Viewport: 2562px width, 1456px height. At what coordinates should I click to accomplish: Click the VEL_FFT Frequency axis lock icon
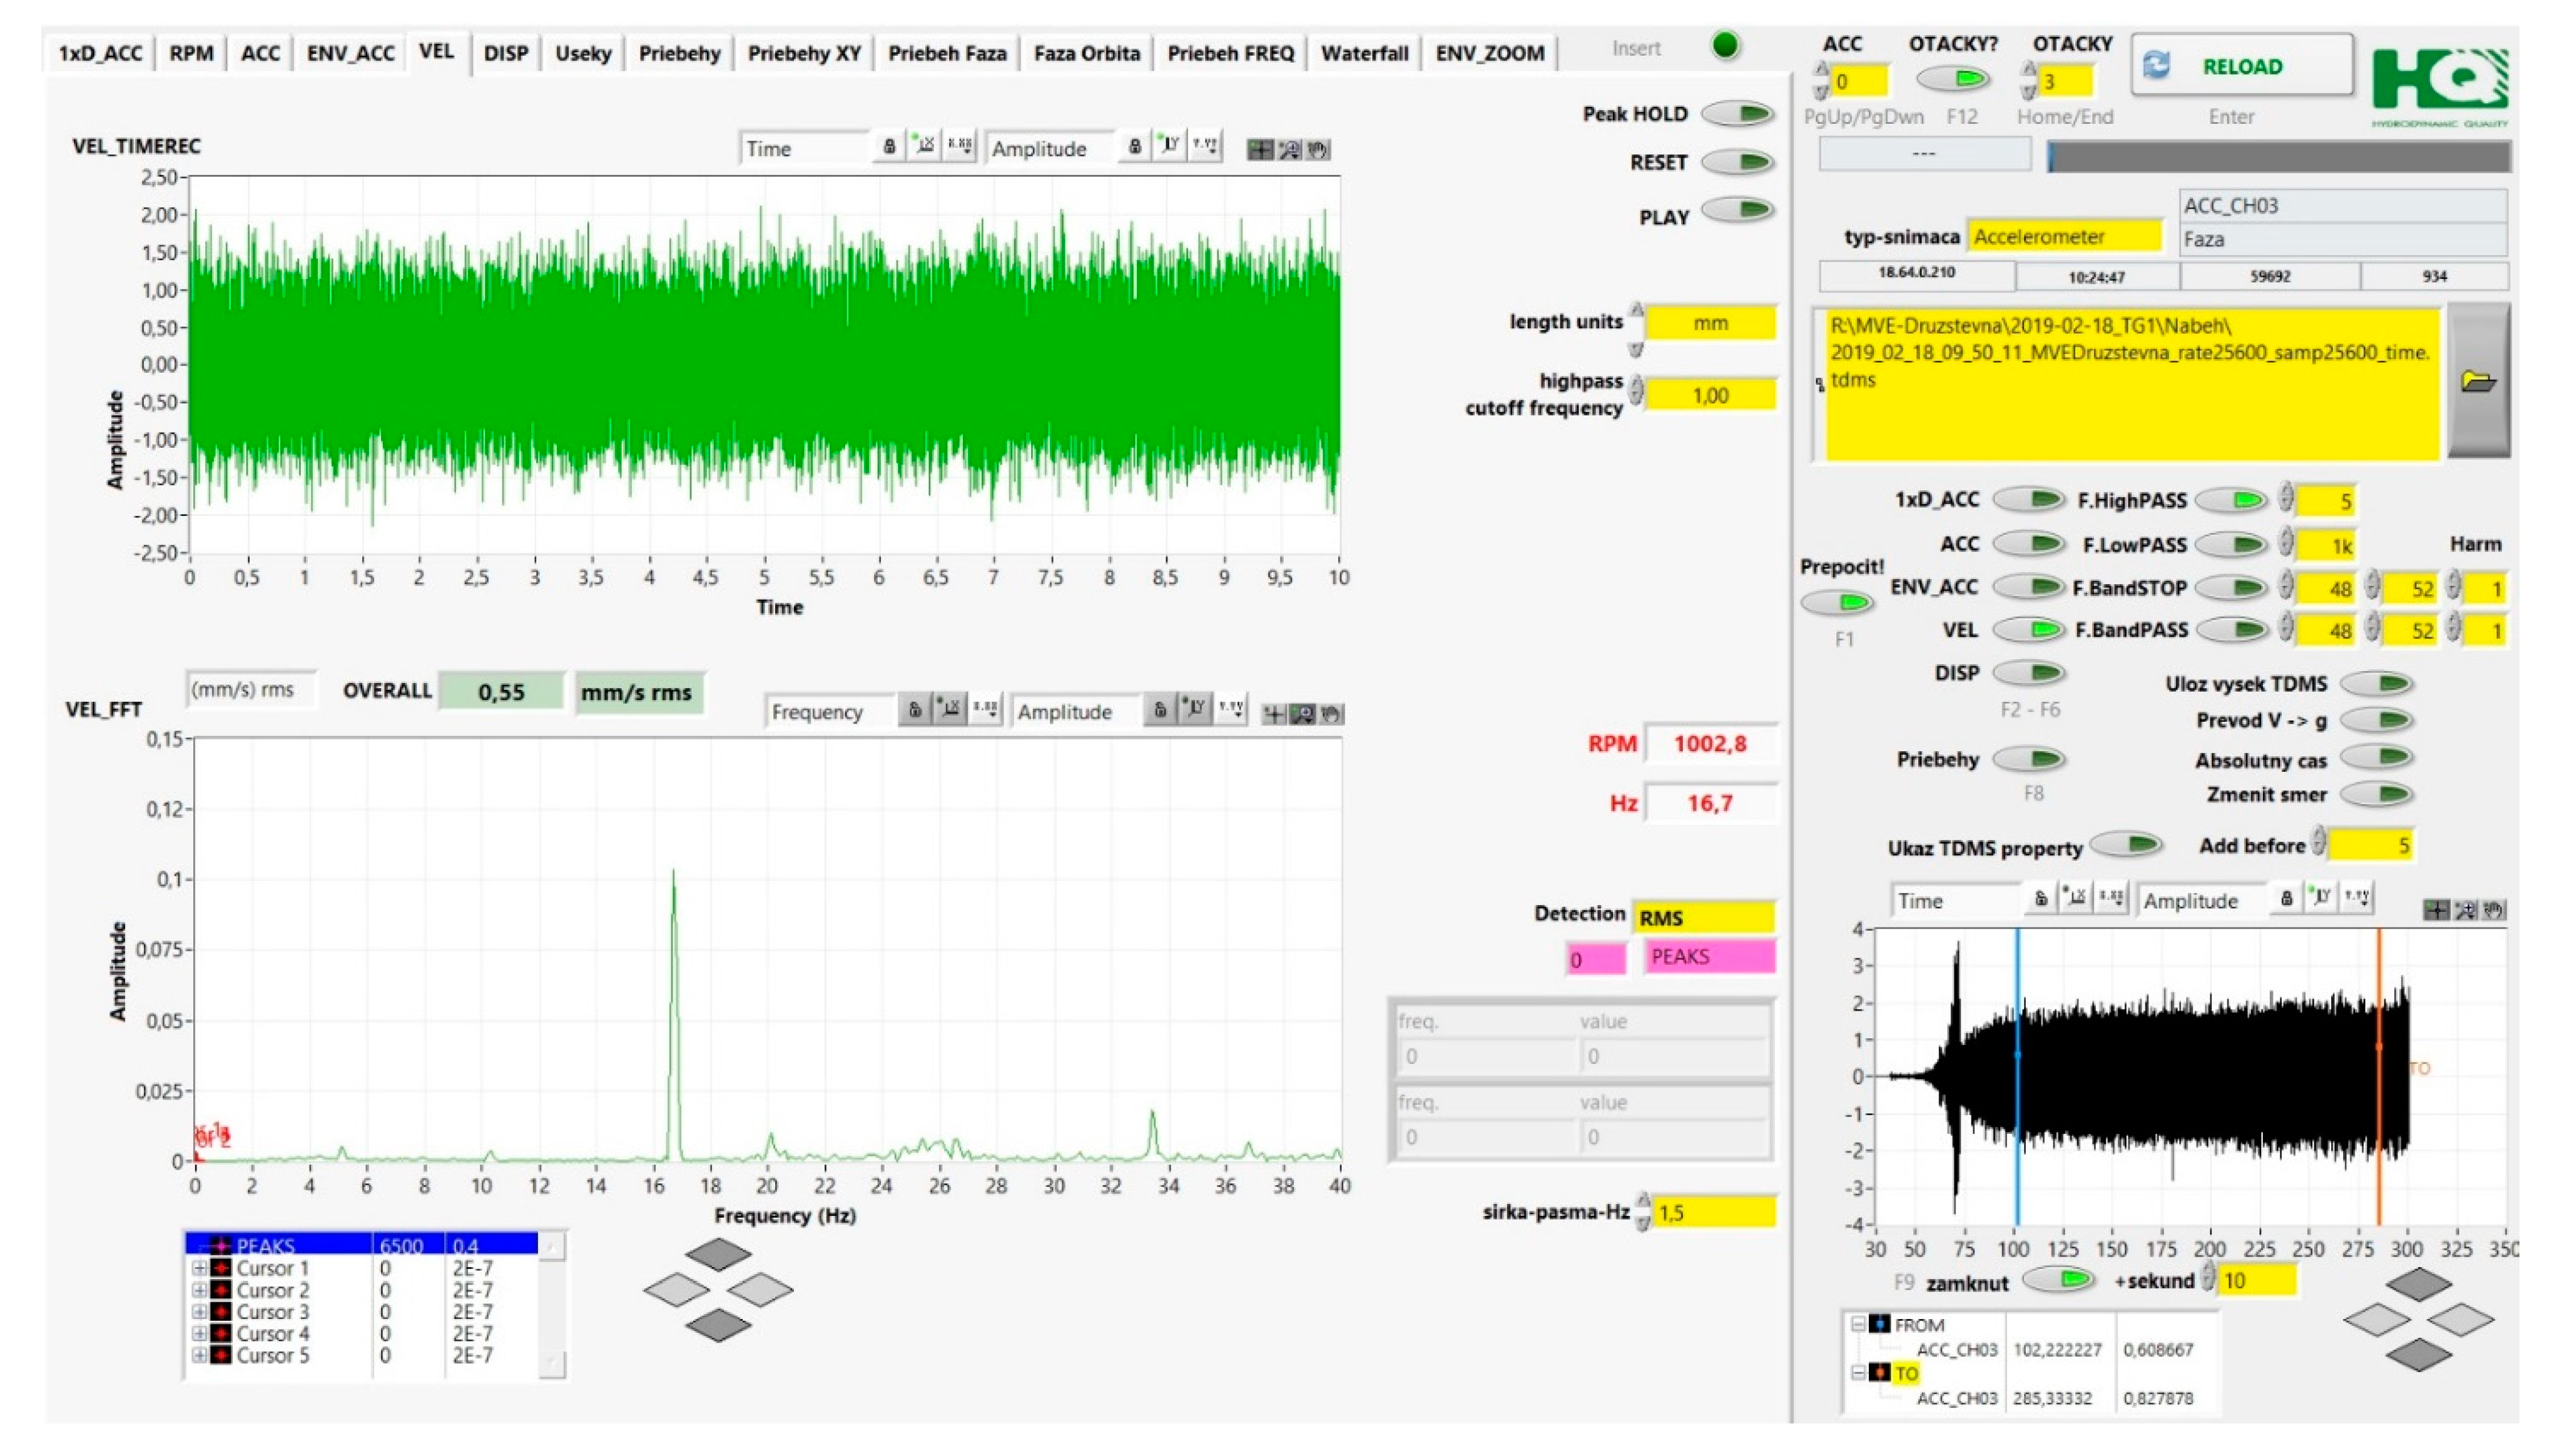coord(914,710)
